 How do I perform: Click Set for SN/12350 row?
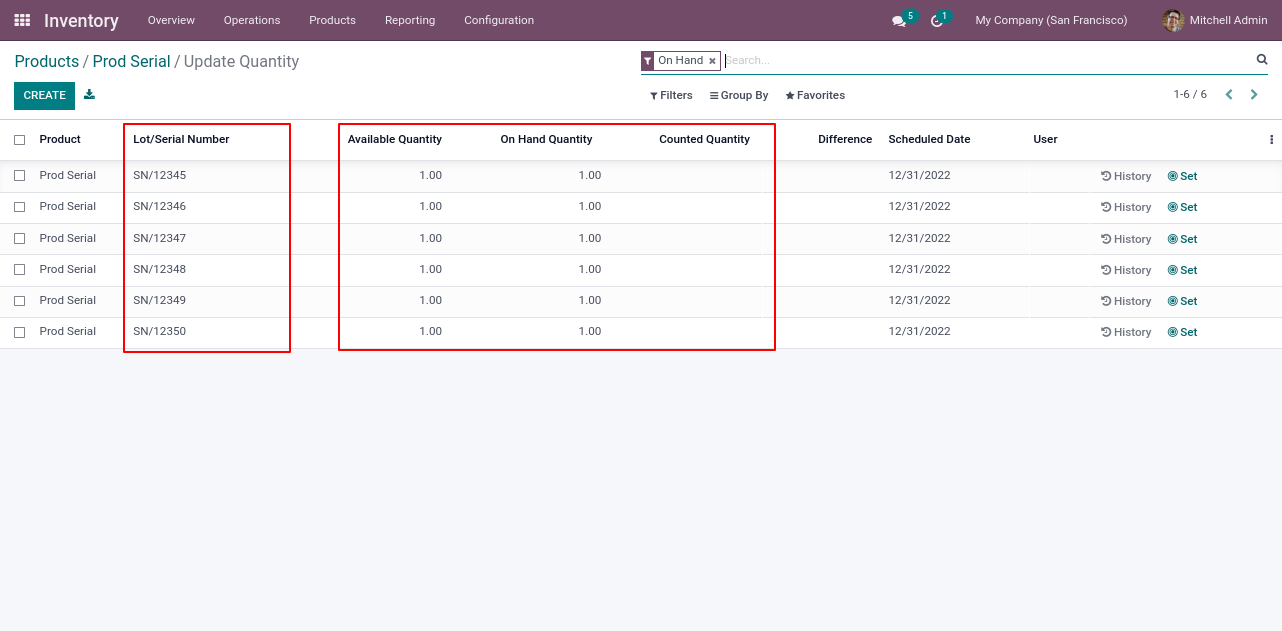pos(1182,332)
